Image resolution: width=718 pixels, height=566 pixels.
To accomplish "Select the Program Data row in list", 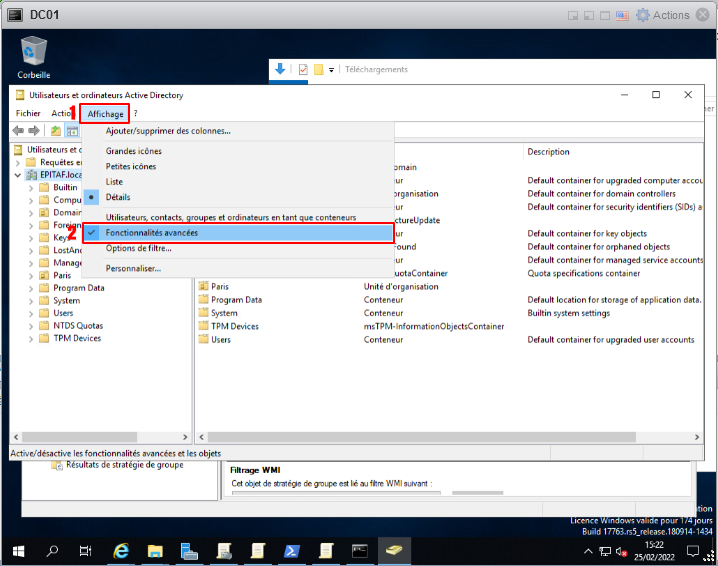I will 236,300.
